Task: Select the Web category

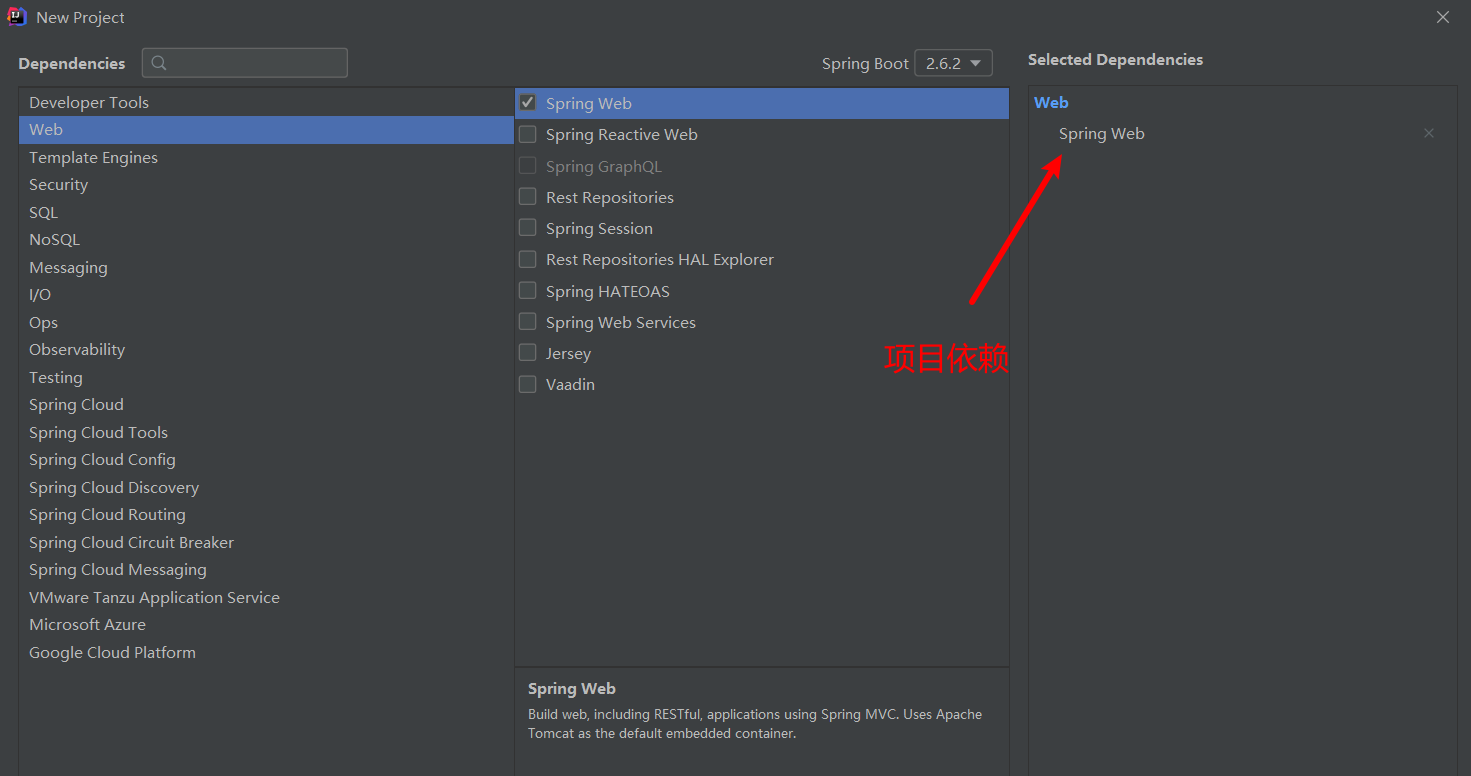Action: point(266,130)
